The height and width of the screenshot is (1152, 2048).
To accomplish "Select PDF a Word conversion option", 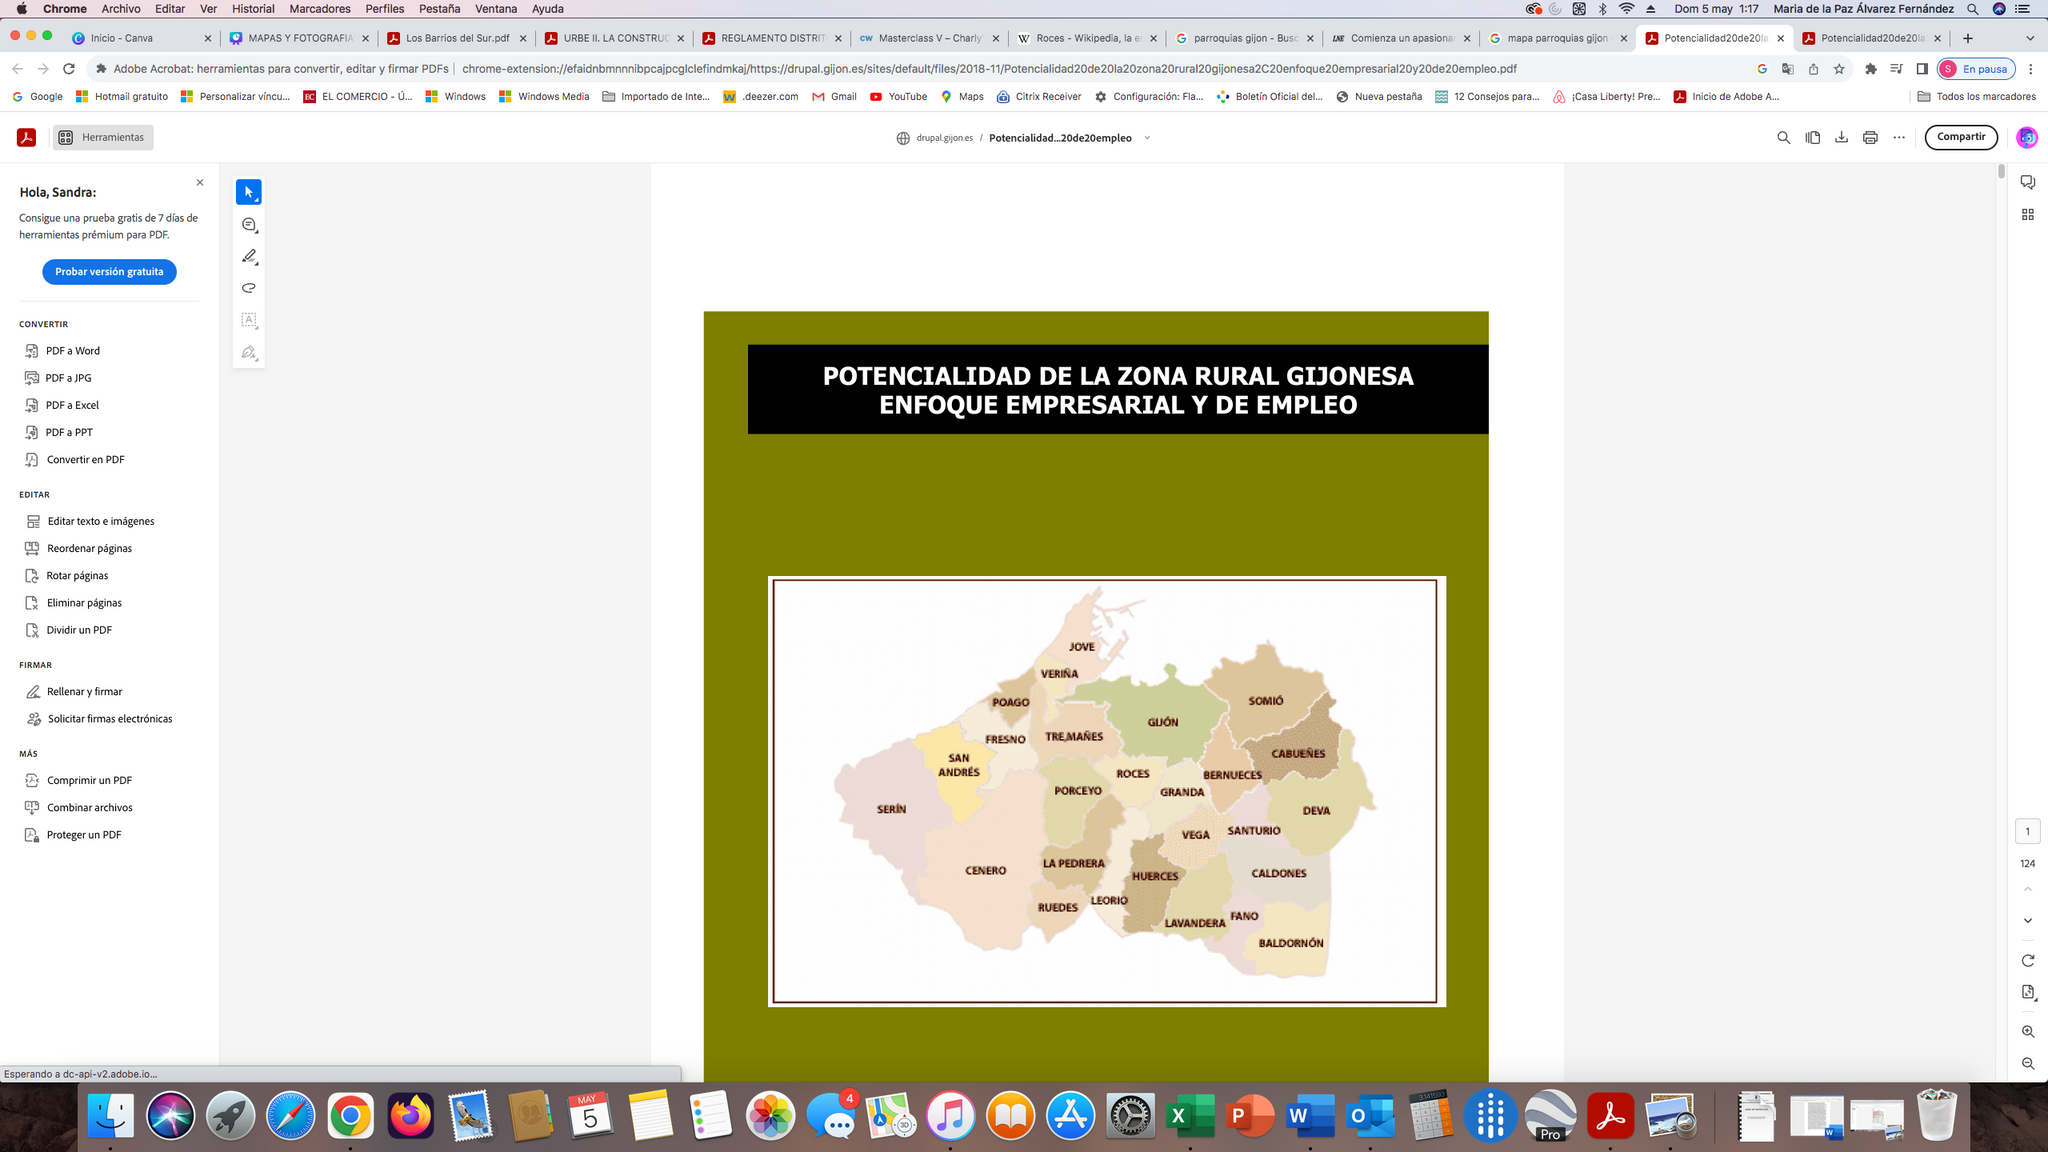I will (72, 351).
